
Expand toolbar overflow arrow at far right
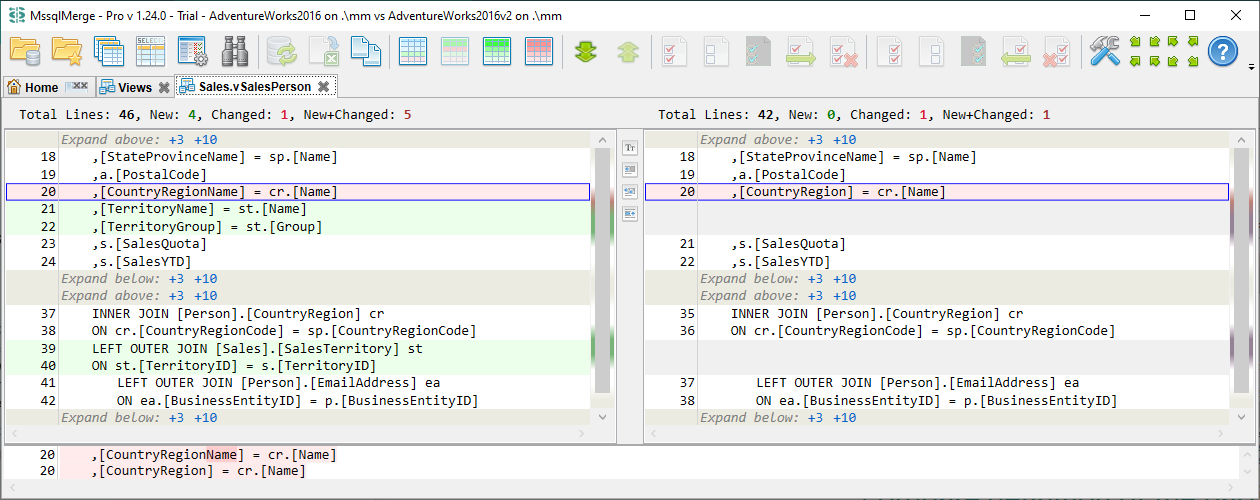coord(1252,67)
